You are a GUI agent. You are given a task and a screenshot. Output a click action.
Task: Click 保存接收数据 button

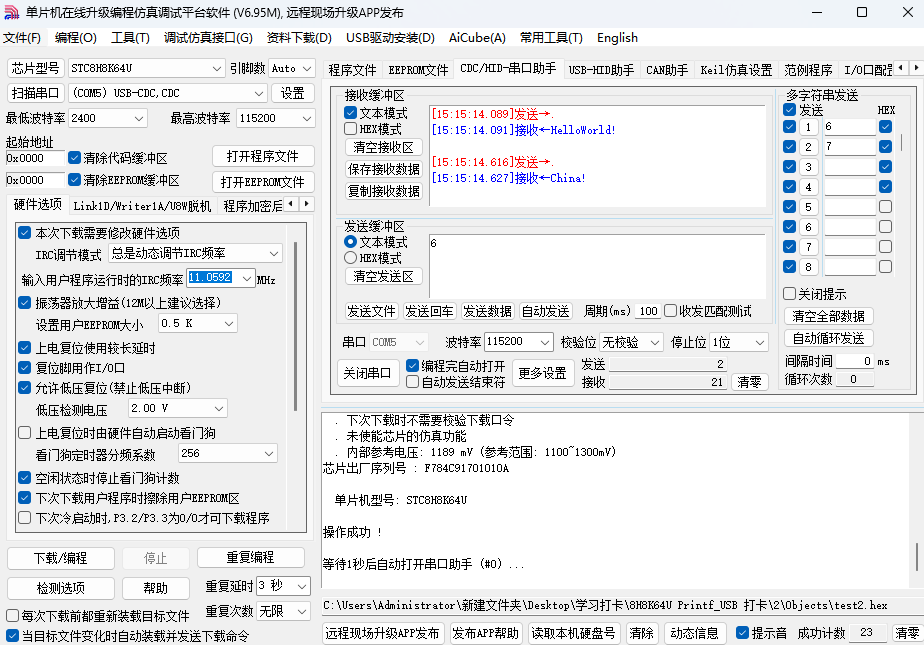(384, 169)
